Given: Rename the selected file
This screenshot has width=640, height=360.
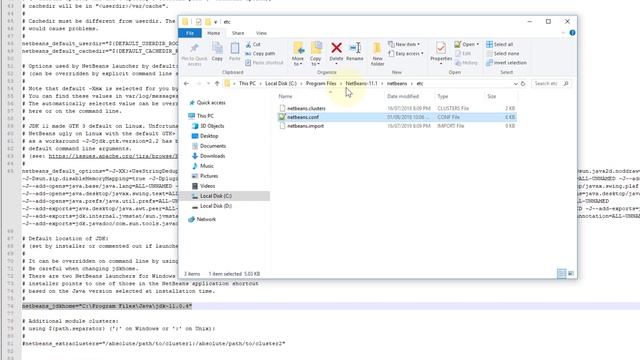Looking at the screenshot, I should [355, 52].
